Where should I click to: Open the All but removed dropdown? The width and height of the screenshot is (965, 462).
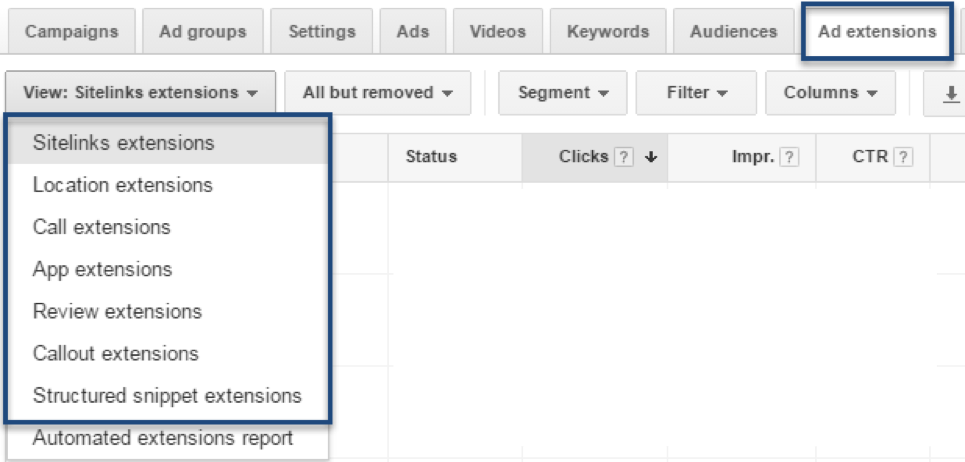click(377, 93)
